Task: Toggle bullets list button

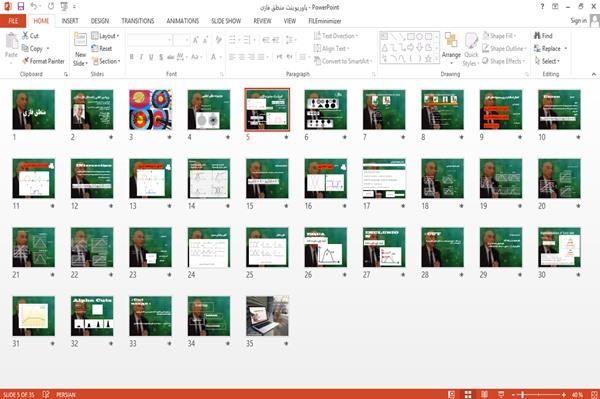Action: (232, 40)
